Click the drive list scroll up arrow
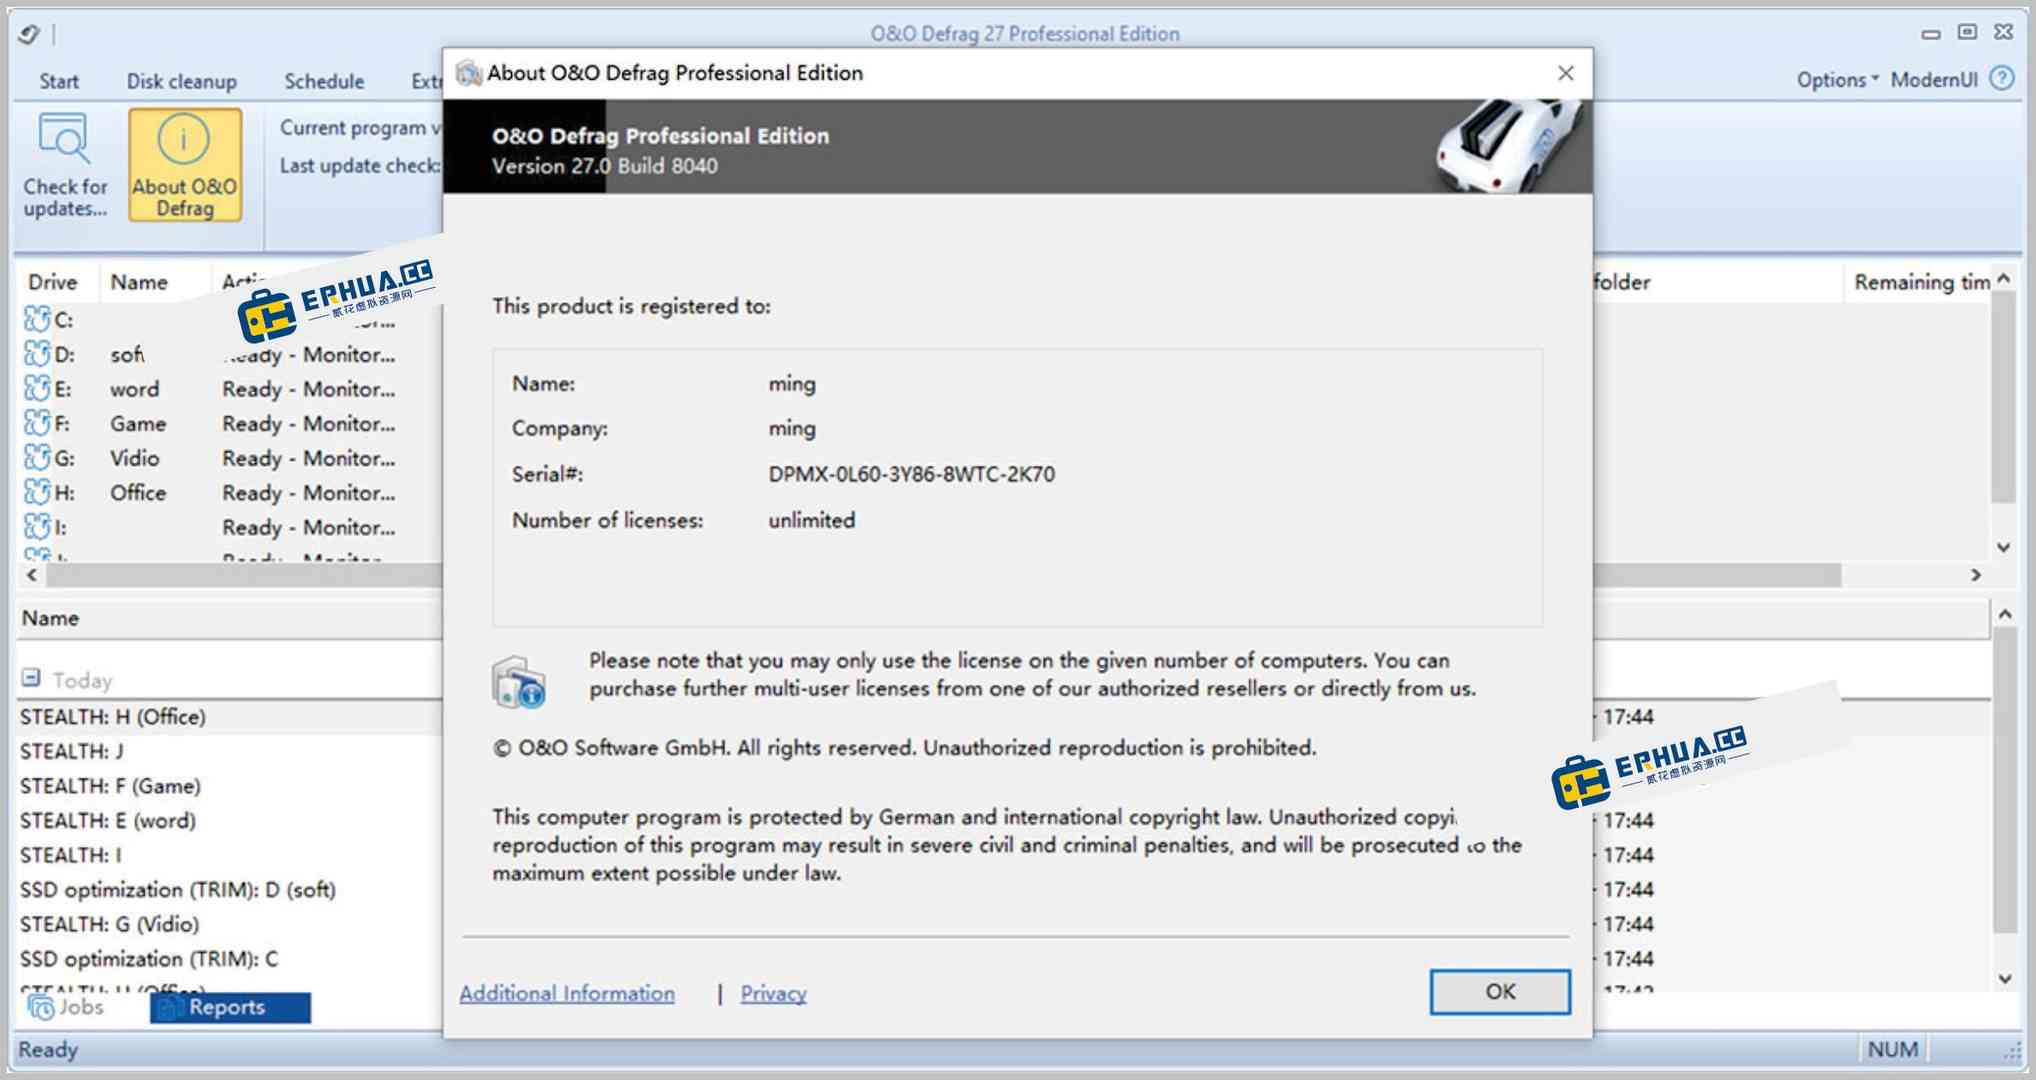 [x=2004, y=279]
